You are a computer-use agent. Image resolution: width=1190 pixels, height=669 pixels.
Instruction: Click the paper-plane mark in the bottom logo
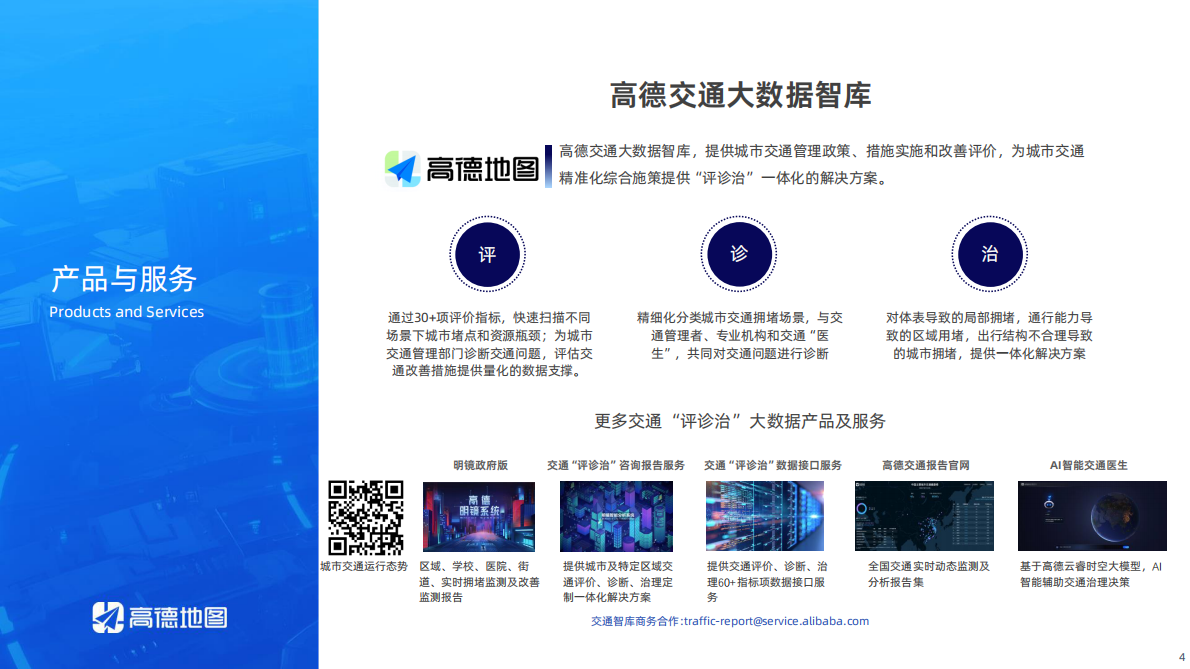(x=106, y=618)
